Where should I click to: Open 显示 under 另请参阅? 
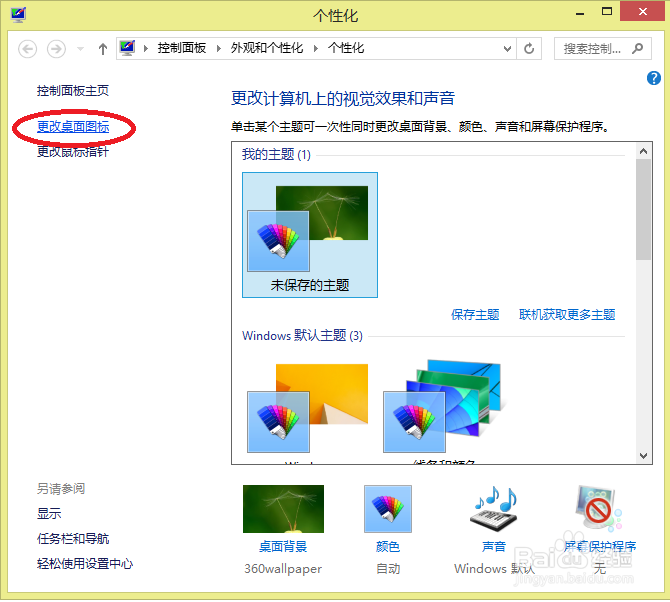pos(49,513)
